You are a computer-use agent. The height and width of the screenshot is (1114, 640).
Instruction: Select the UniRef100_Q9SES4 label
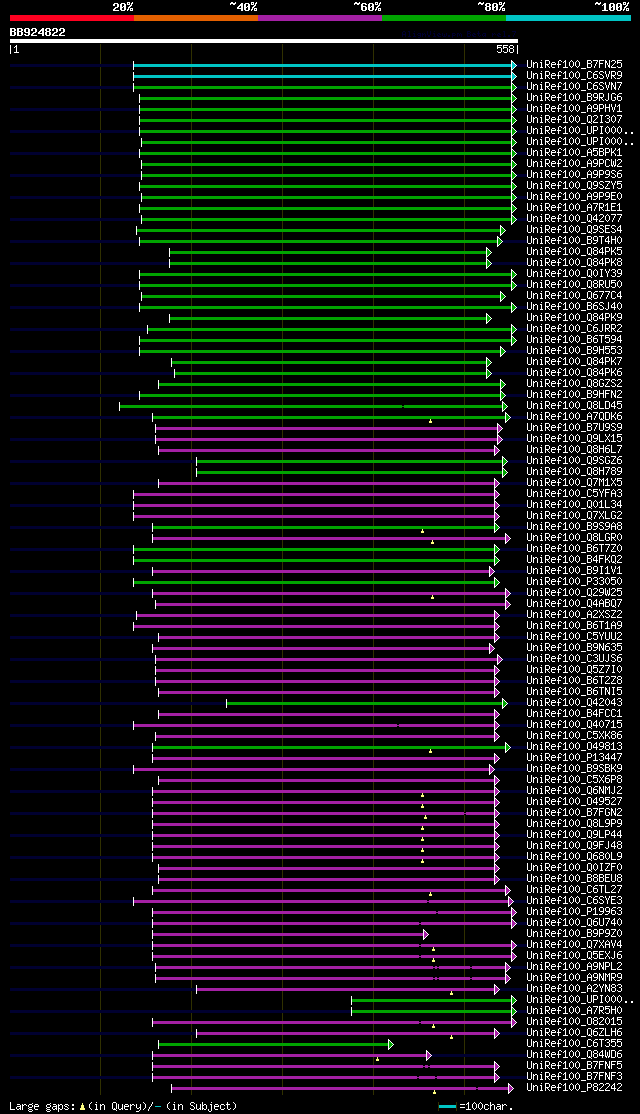[x=574, y=230]
